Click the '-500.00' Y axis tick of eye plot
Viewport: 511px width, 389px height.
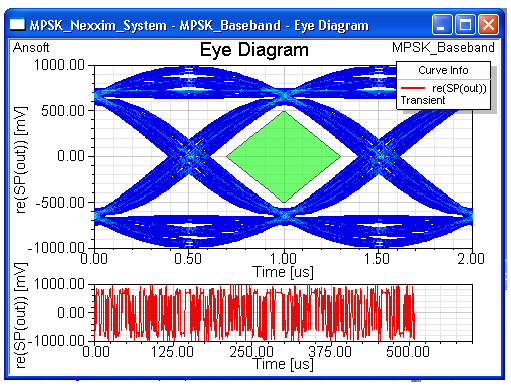(60, 203)
